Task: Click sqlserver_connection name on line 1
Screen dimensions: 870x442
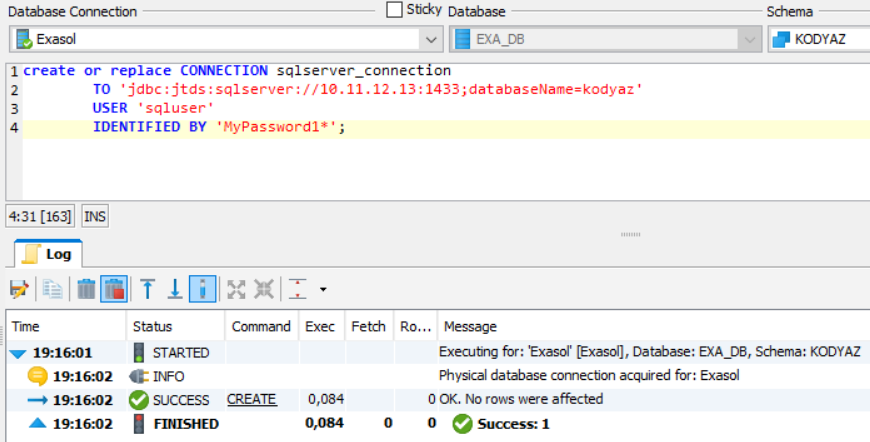Action: click(x=363, y=71)
